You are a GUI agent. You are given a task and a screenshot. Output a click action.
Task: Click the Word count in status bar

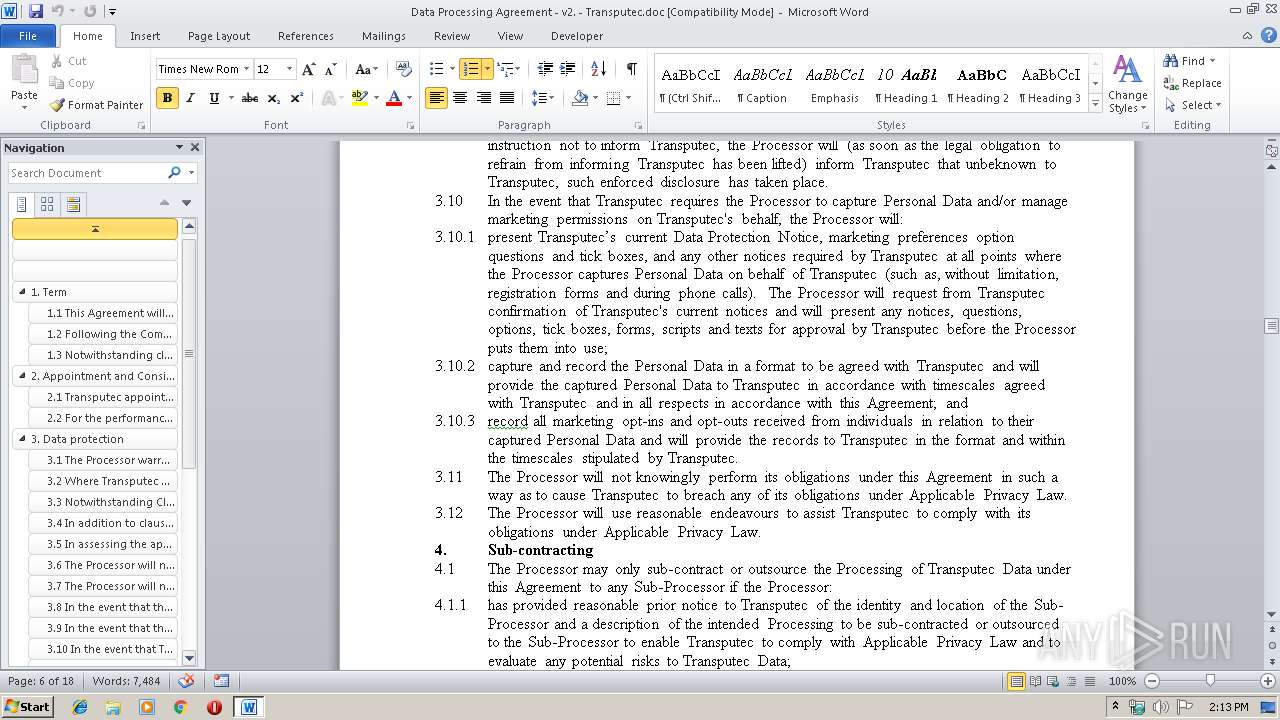[x=126, y=681]
